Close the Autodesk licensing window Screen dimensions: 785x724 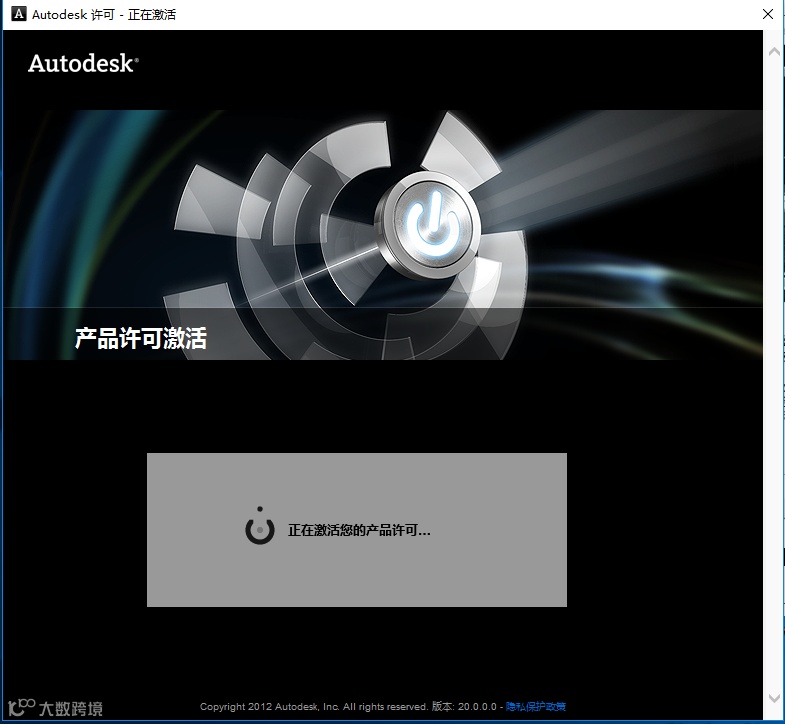pyautogui.click(x=767, y=14)
